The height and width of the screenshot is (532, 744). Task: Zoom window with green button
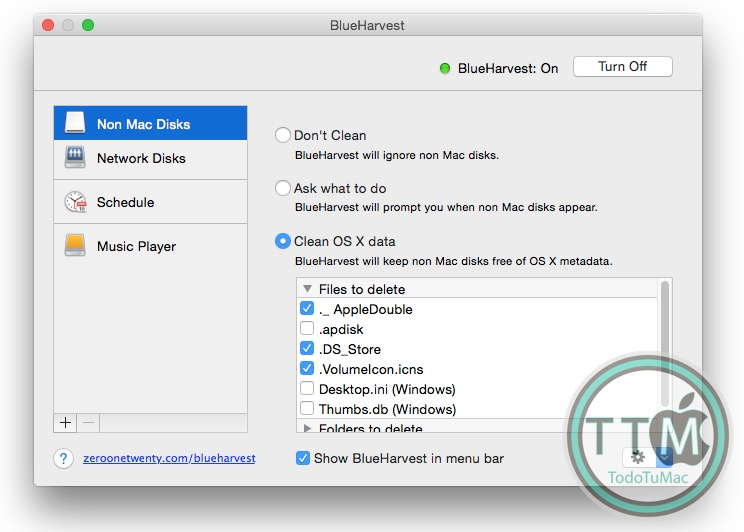(88, 25)
